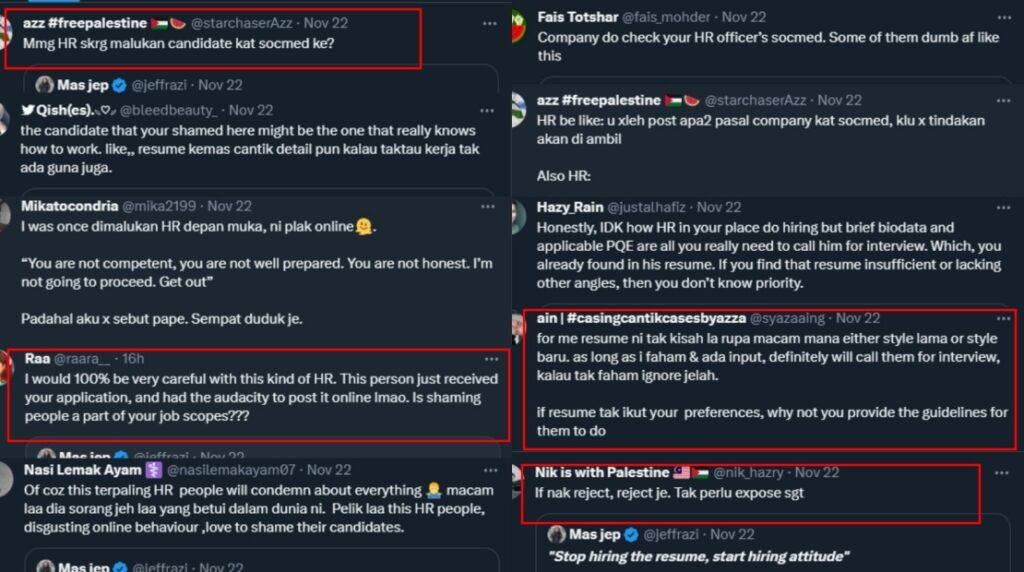
Task: Click more icon on Nasi Lemak Ayam tweet
Action: coord(487,469)
